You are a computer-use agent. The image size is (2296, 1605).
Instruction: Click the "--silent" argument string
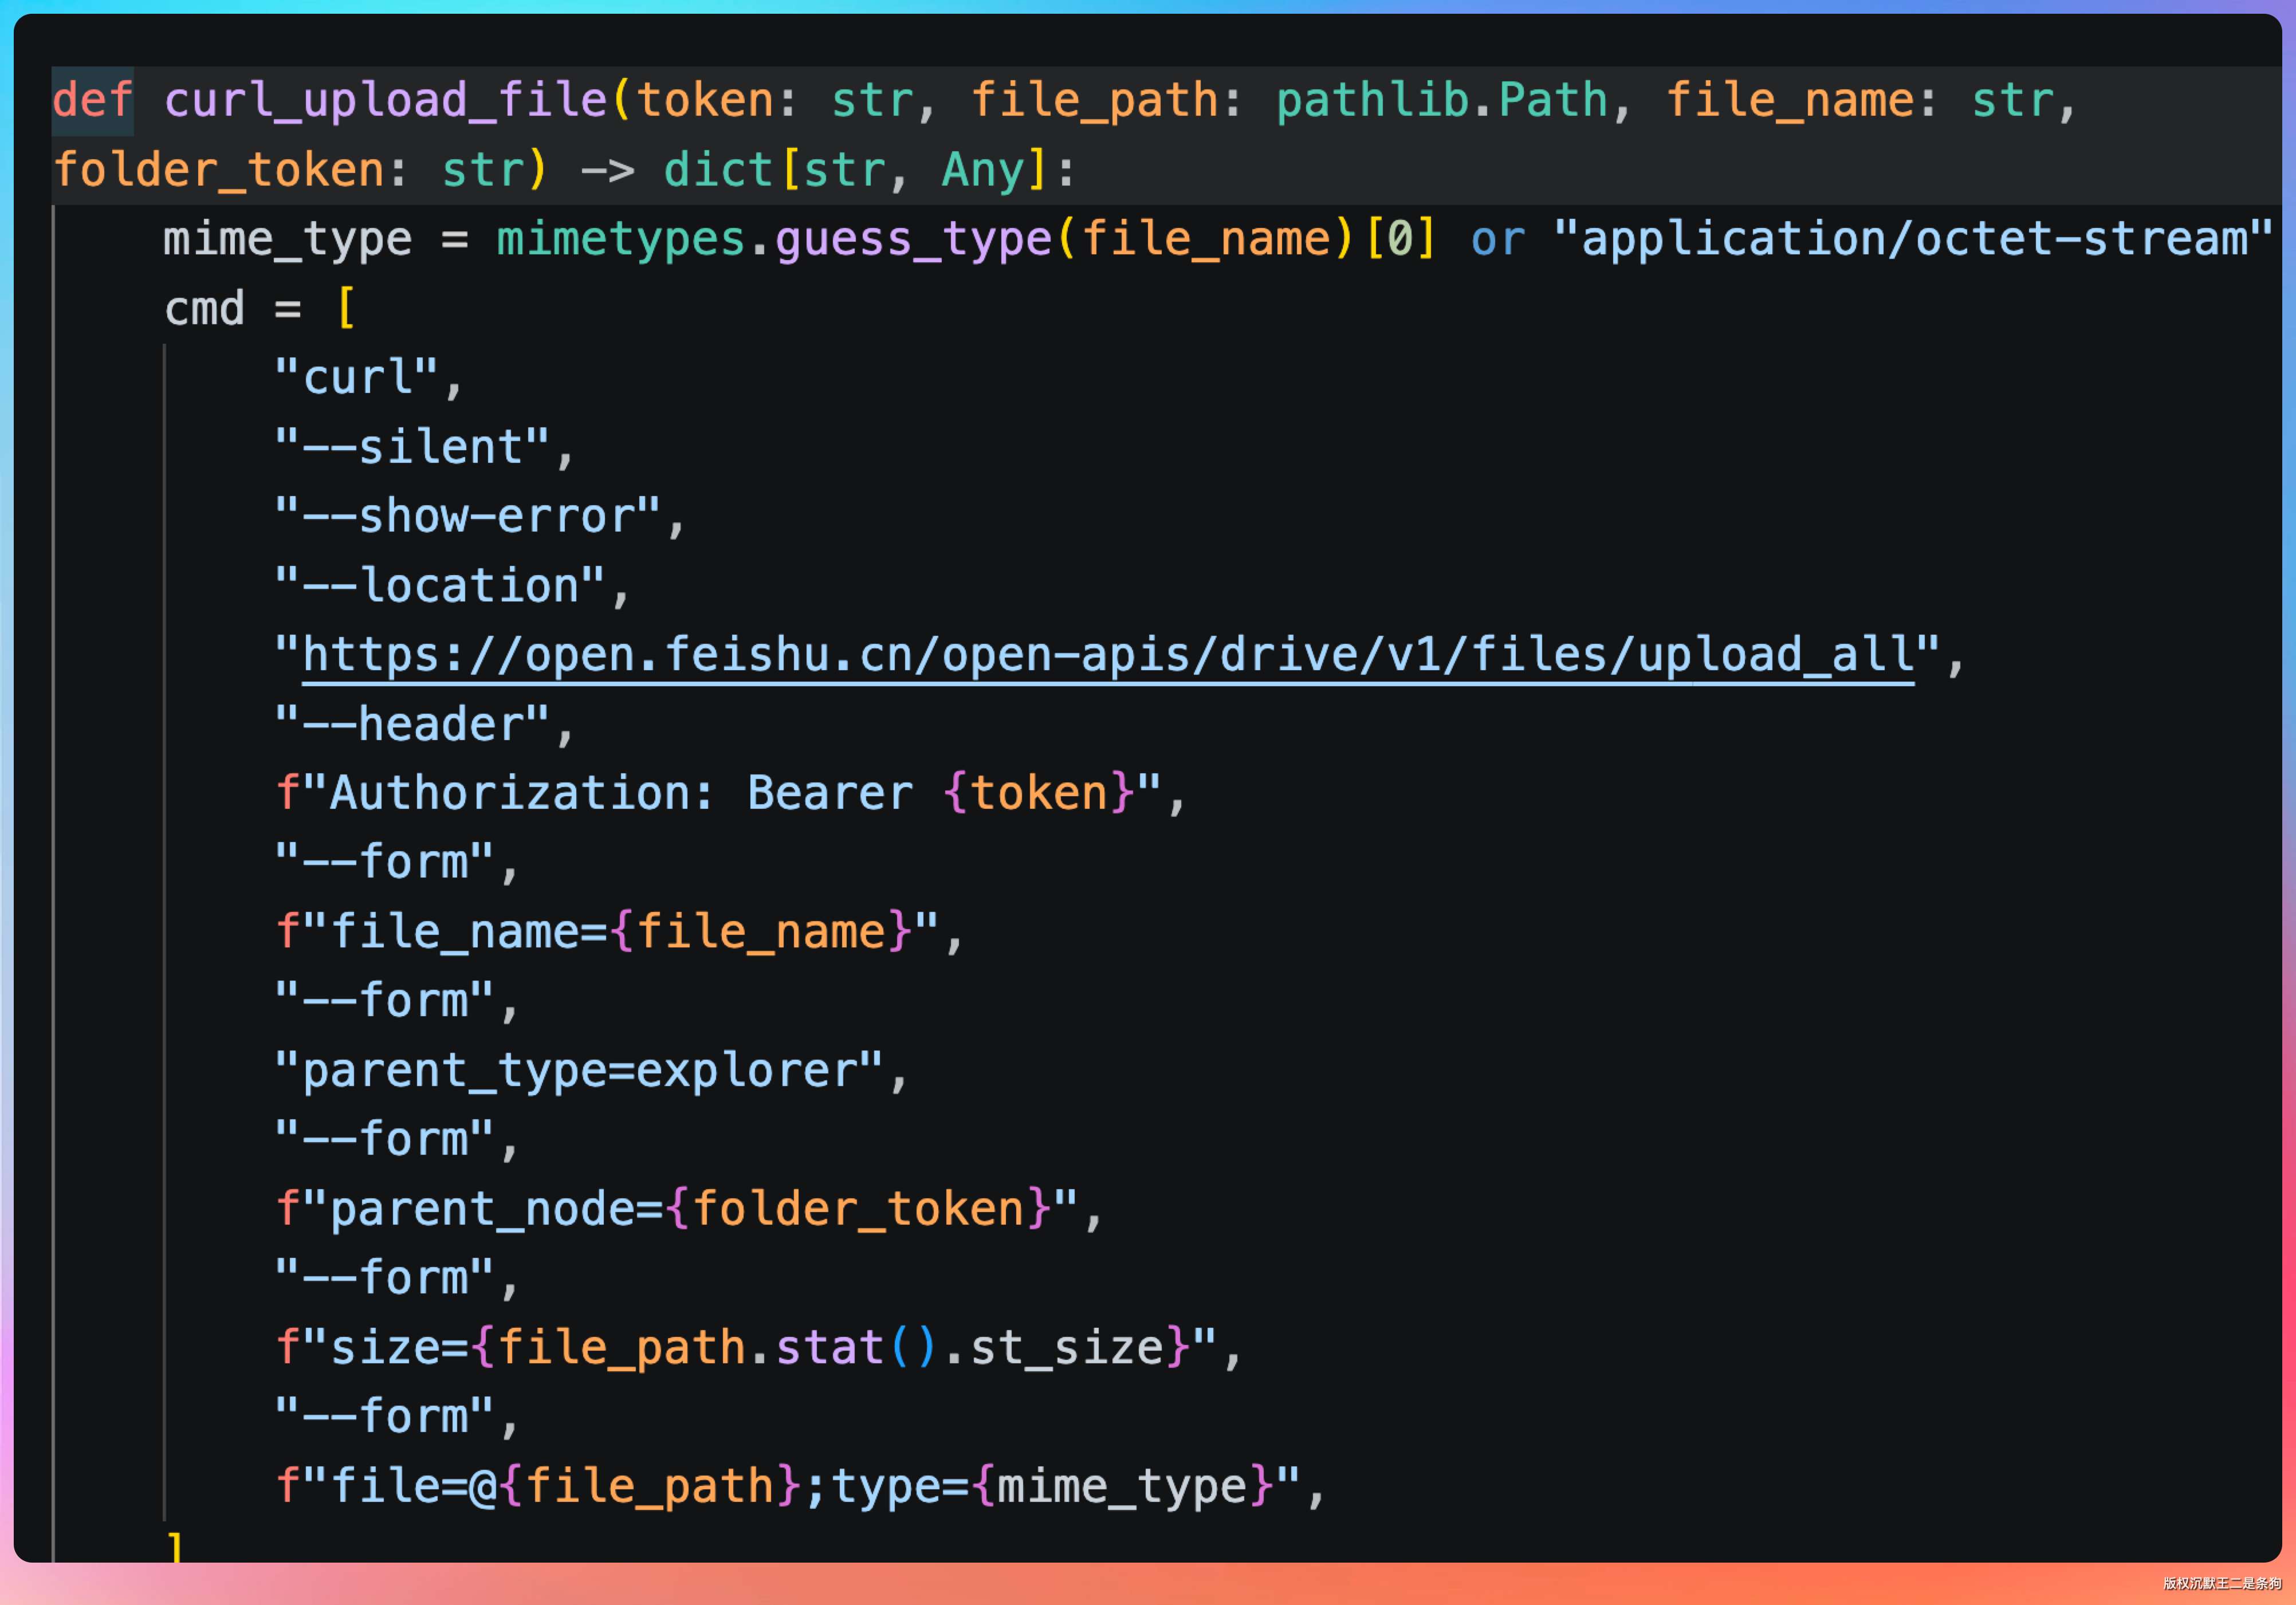coord(412,447)
